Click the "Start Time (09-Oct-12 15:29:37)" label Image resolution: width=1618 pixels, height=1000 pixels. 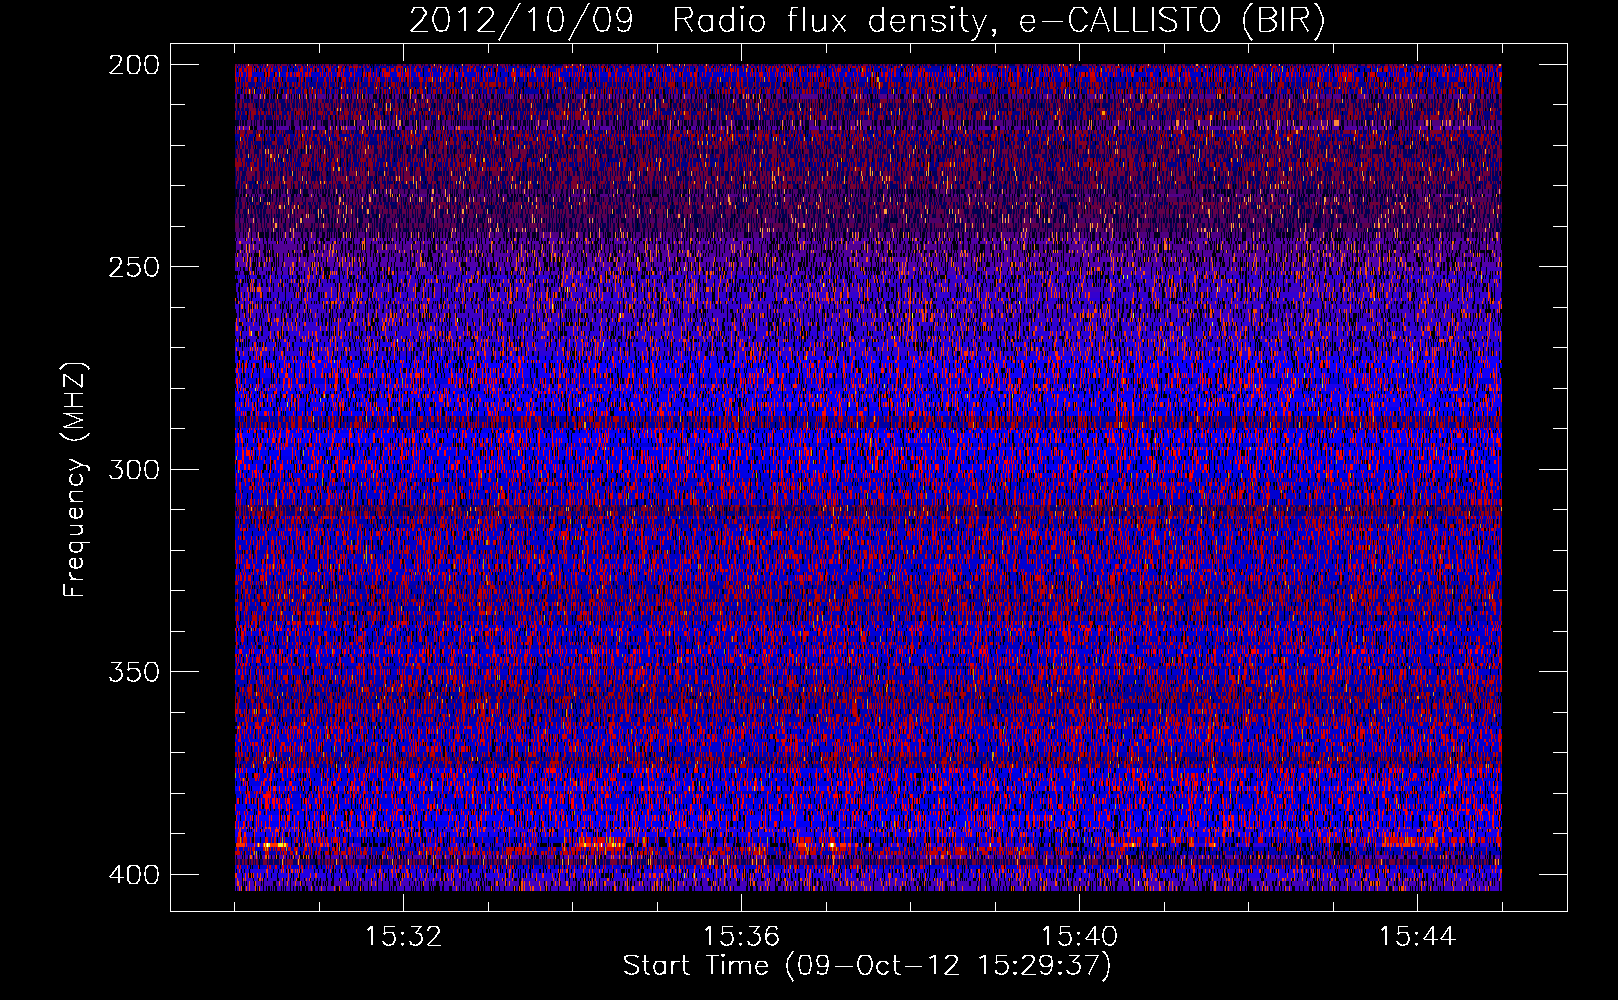[x=867, y=966]
